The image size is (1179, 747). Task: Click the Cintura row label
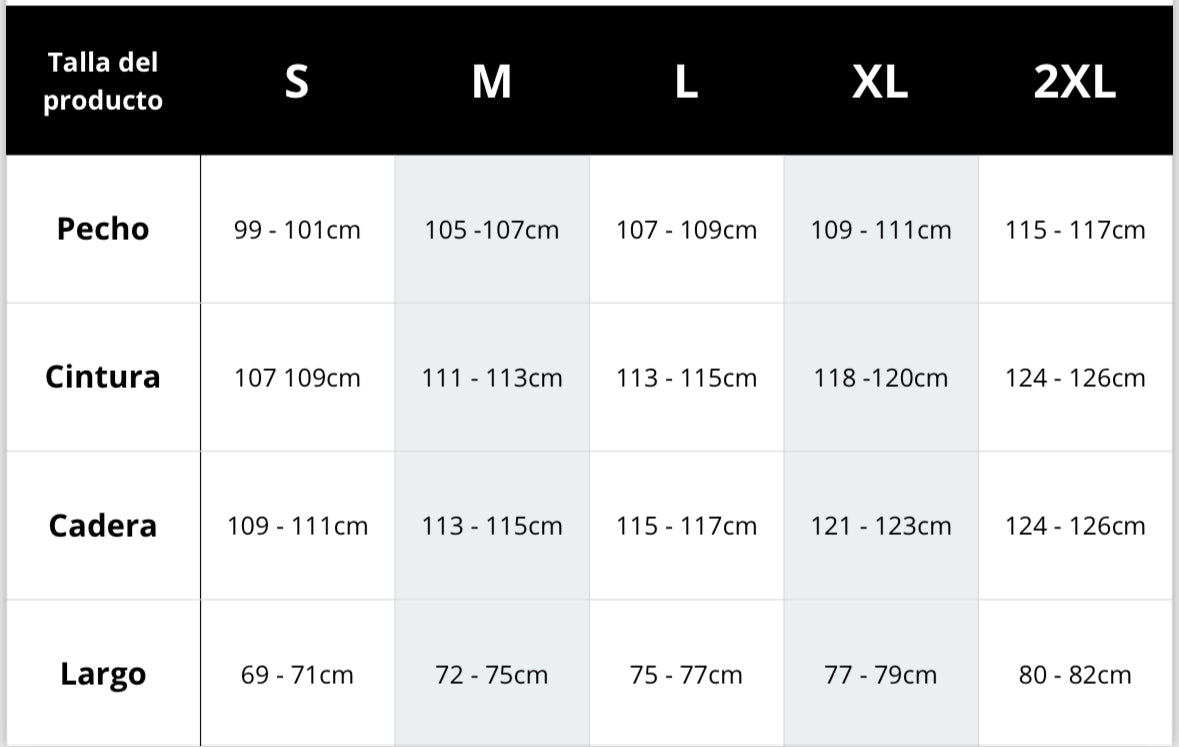(x=103, y=377)
